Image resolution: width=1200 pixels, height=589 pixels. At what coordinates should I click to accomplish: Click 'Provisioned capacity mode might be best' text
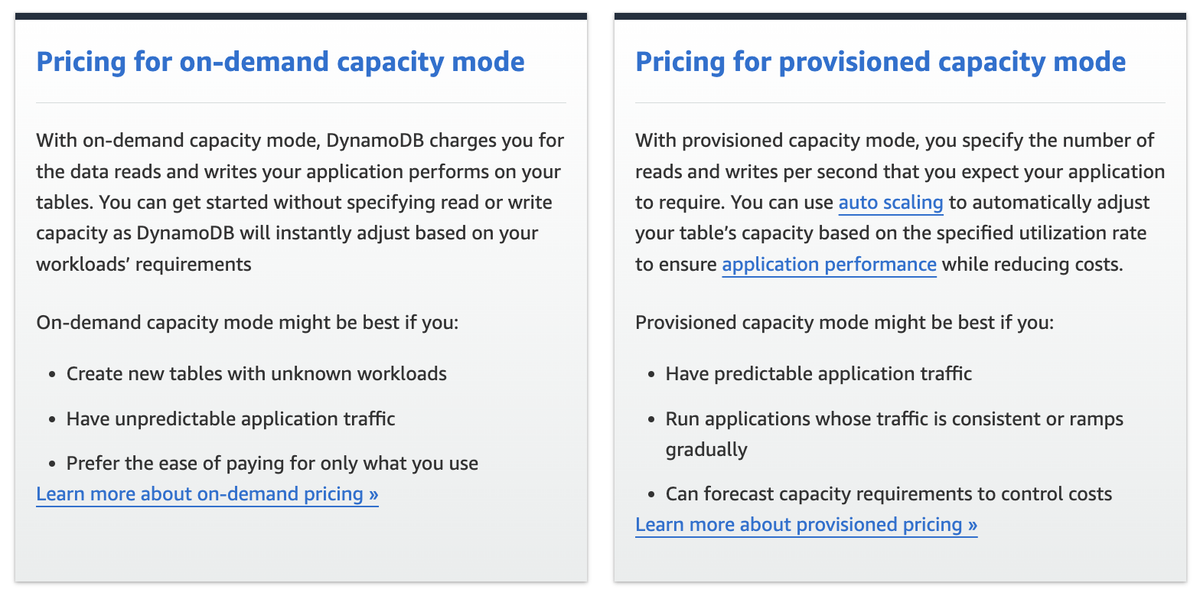[x=844, y=323]
